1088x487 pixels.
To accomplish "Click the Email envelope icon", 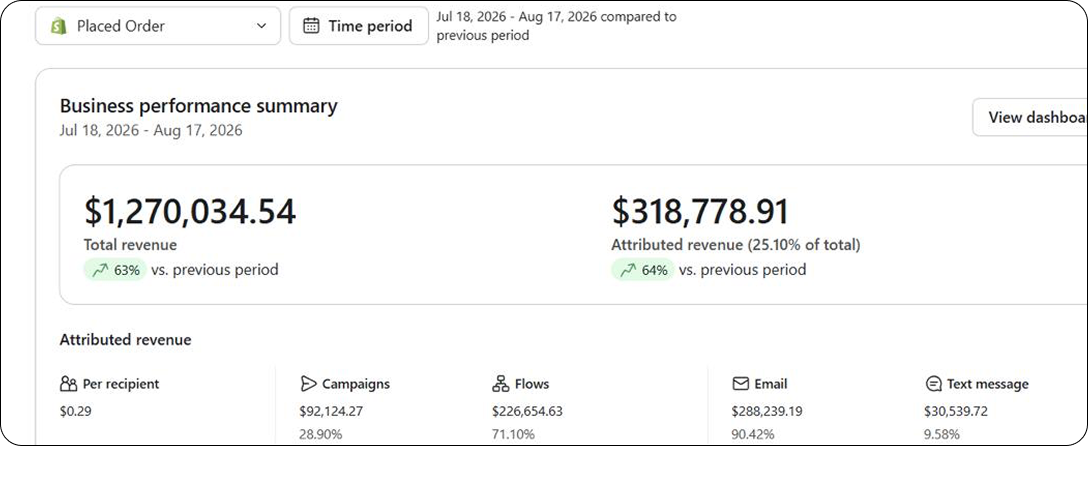I will point(740,384).
